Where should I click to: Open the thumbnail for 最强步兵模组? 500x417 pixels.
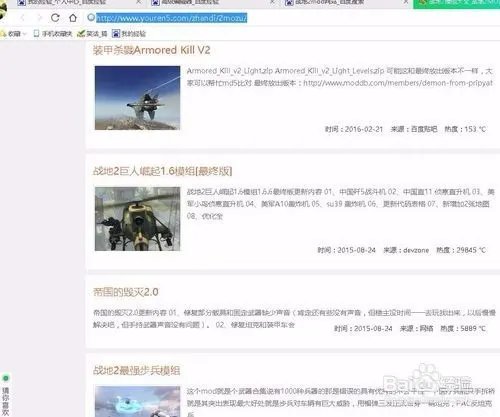pos(137,401)
